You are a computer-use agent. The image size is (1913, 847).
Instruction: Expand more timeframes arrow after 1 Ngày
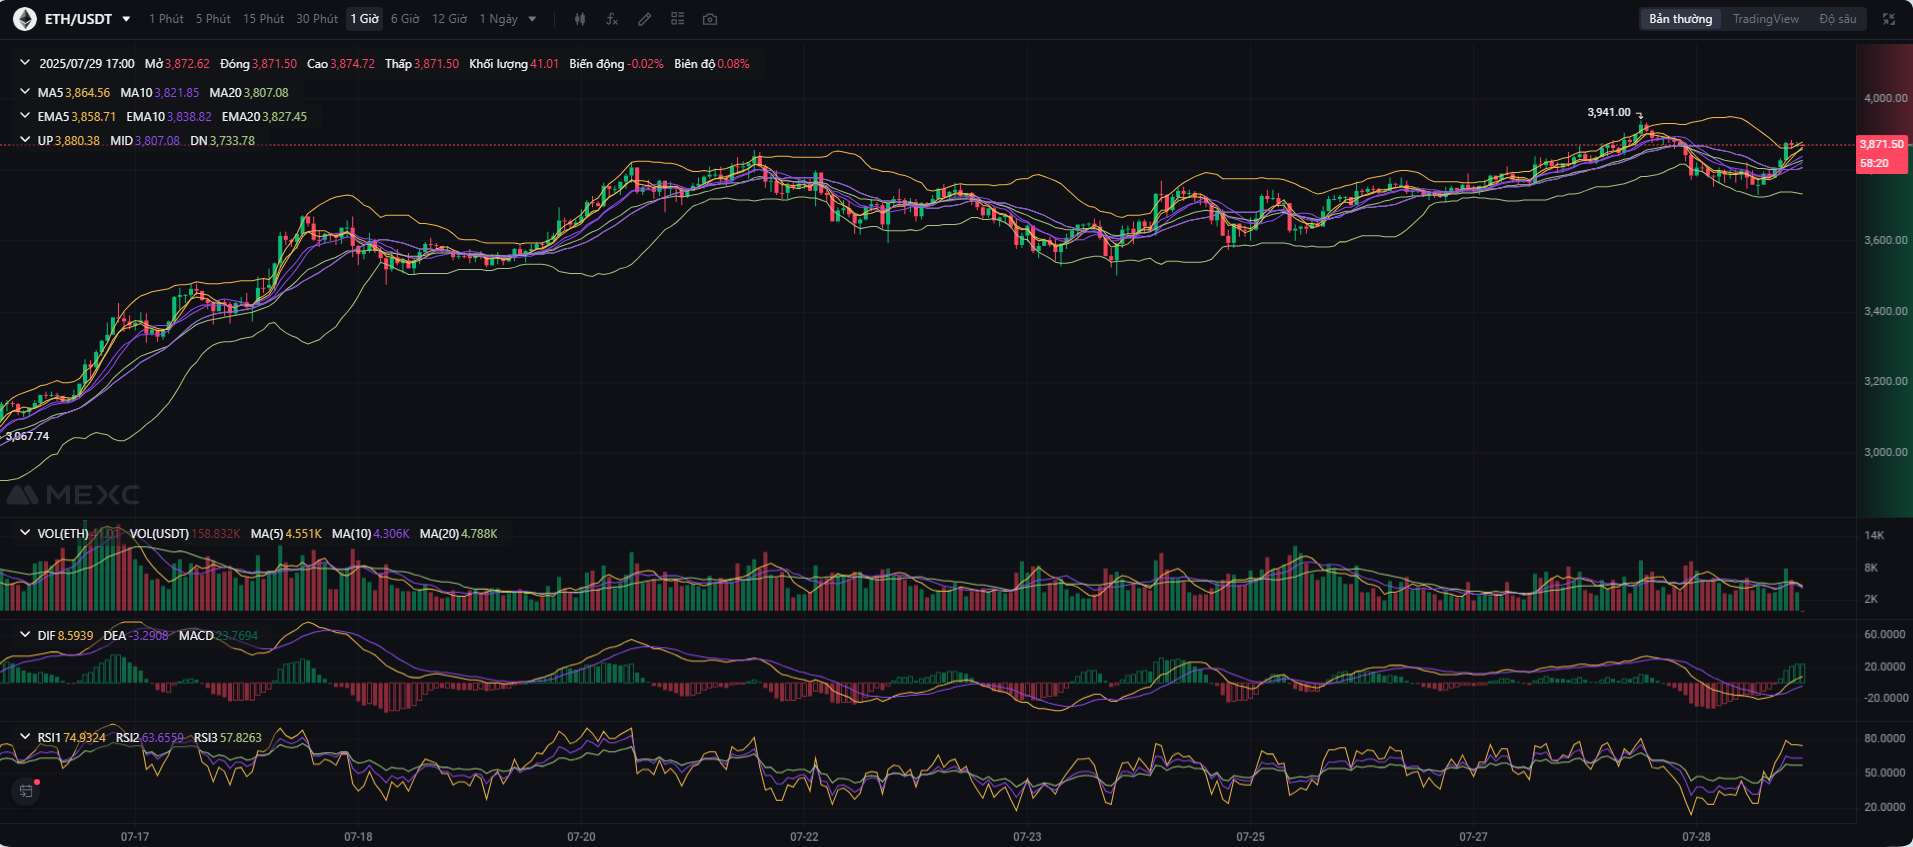click(x=532, y=19)
